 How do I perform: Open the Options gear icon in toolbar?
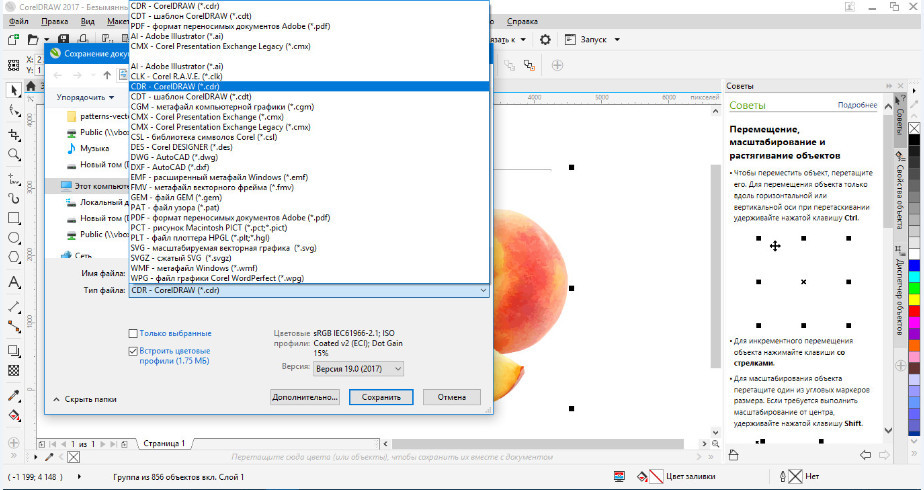click(545, 40)
